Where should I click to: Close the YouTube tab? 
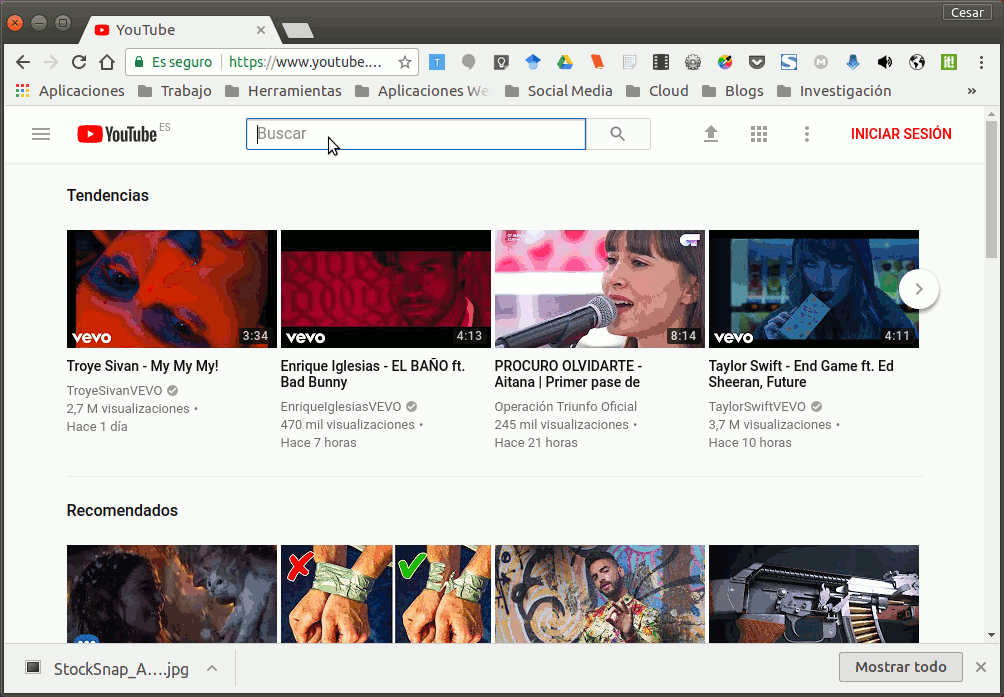pos(261,30)
